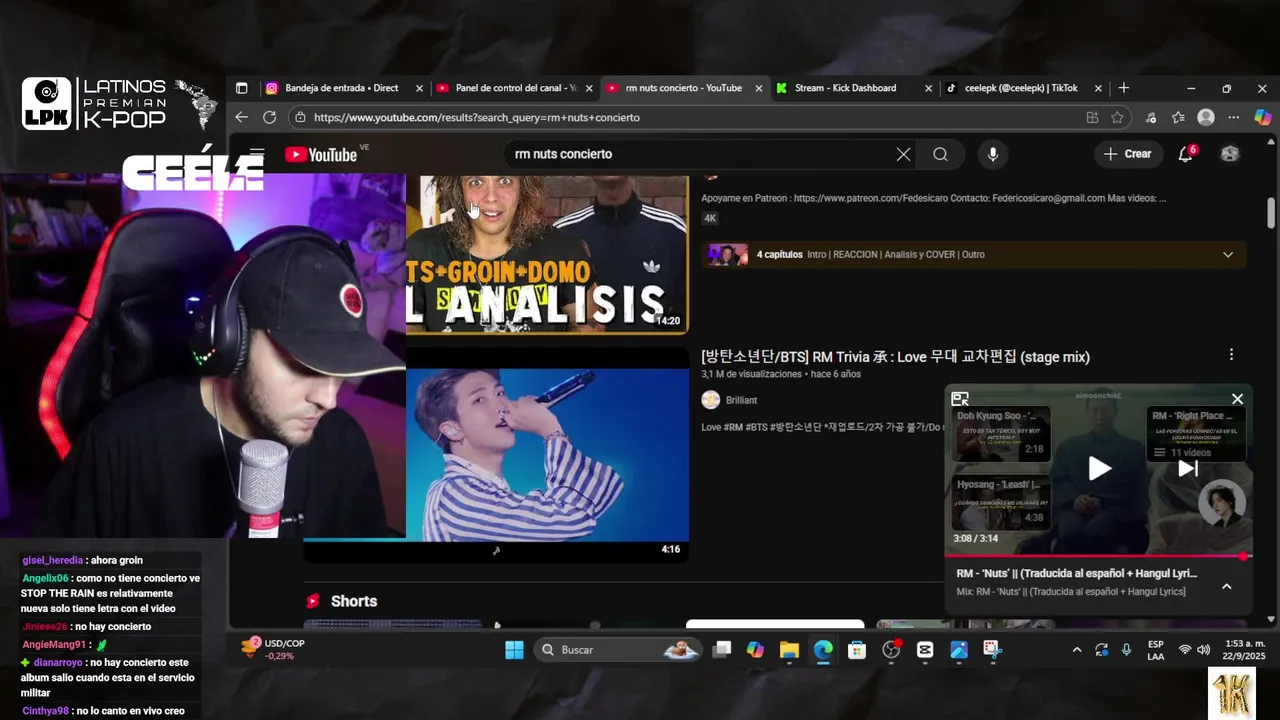Open more options for RM Trivia video
The image size is (1280, 720).
click(x=1231, y=355)
